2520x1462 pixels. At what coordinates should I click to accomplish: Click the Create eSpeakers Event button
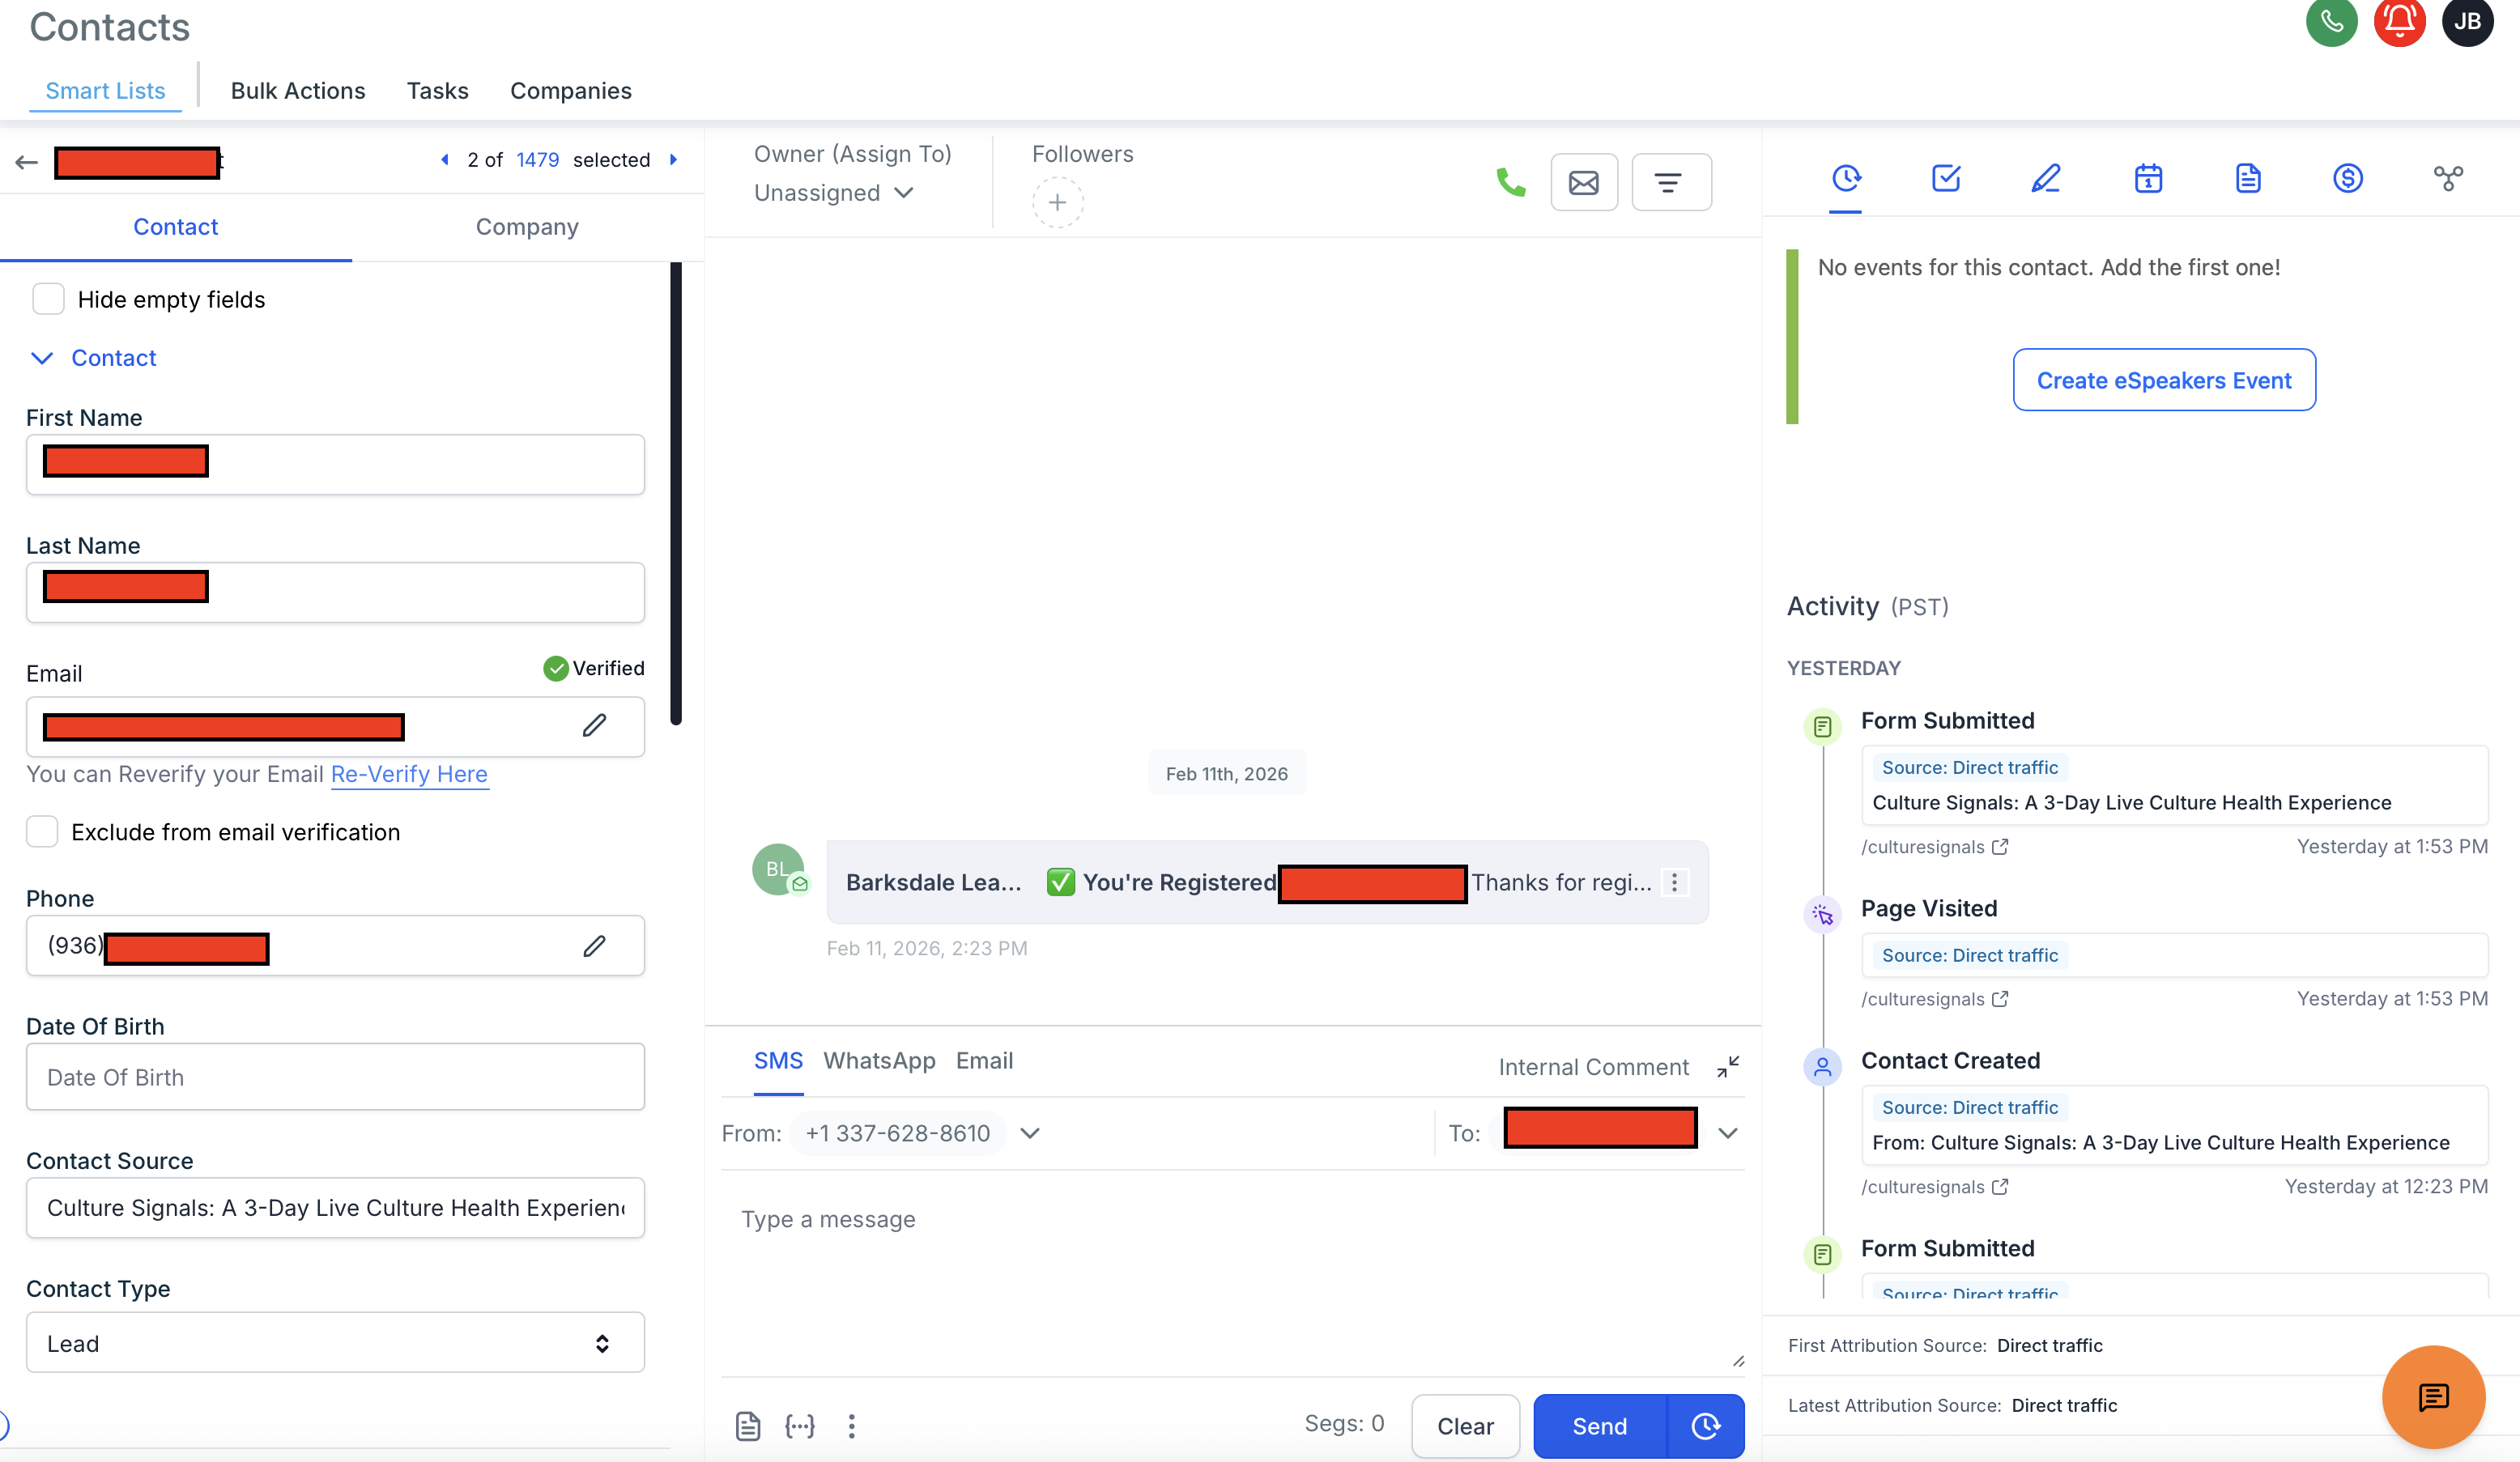pos(2163,380)
